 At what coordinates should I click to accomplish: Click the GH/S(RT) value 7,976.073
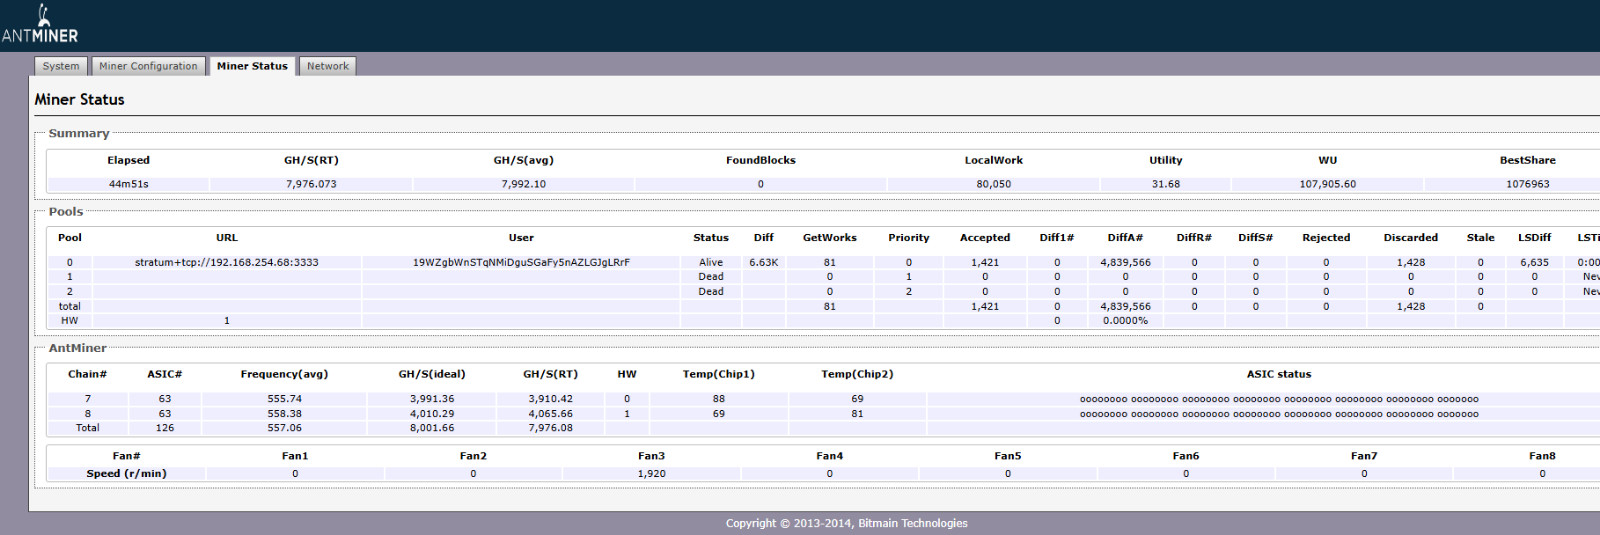coord(311,184)
